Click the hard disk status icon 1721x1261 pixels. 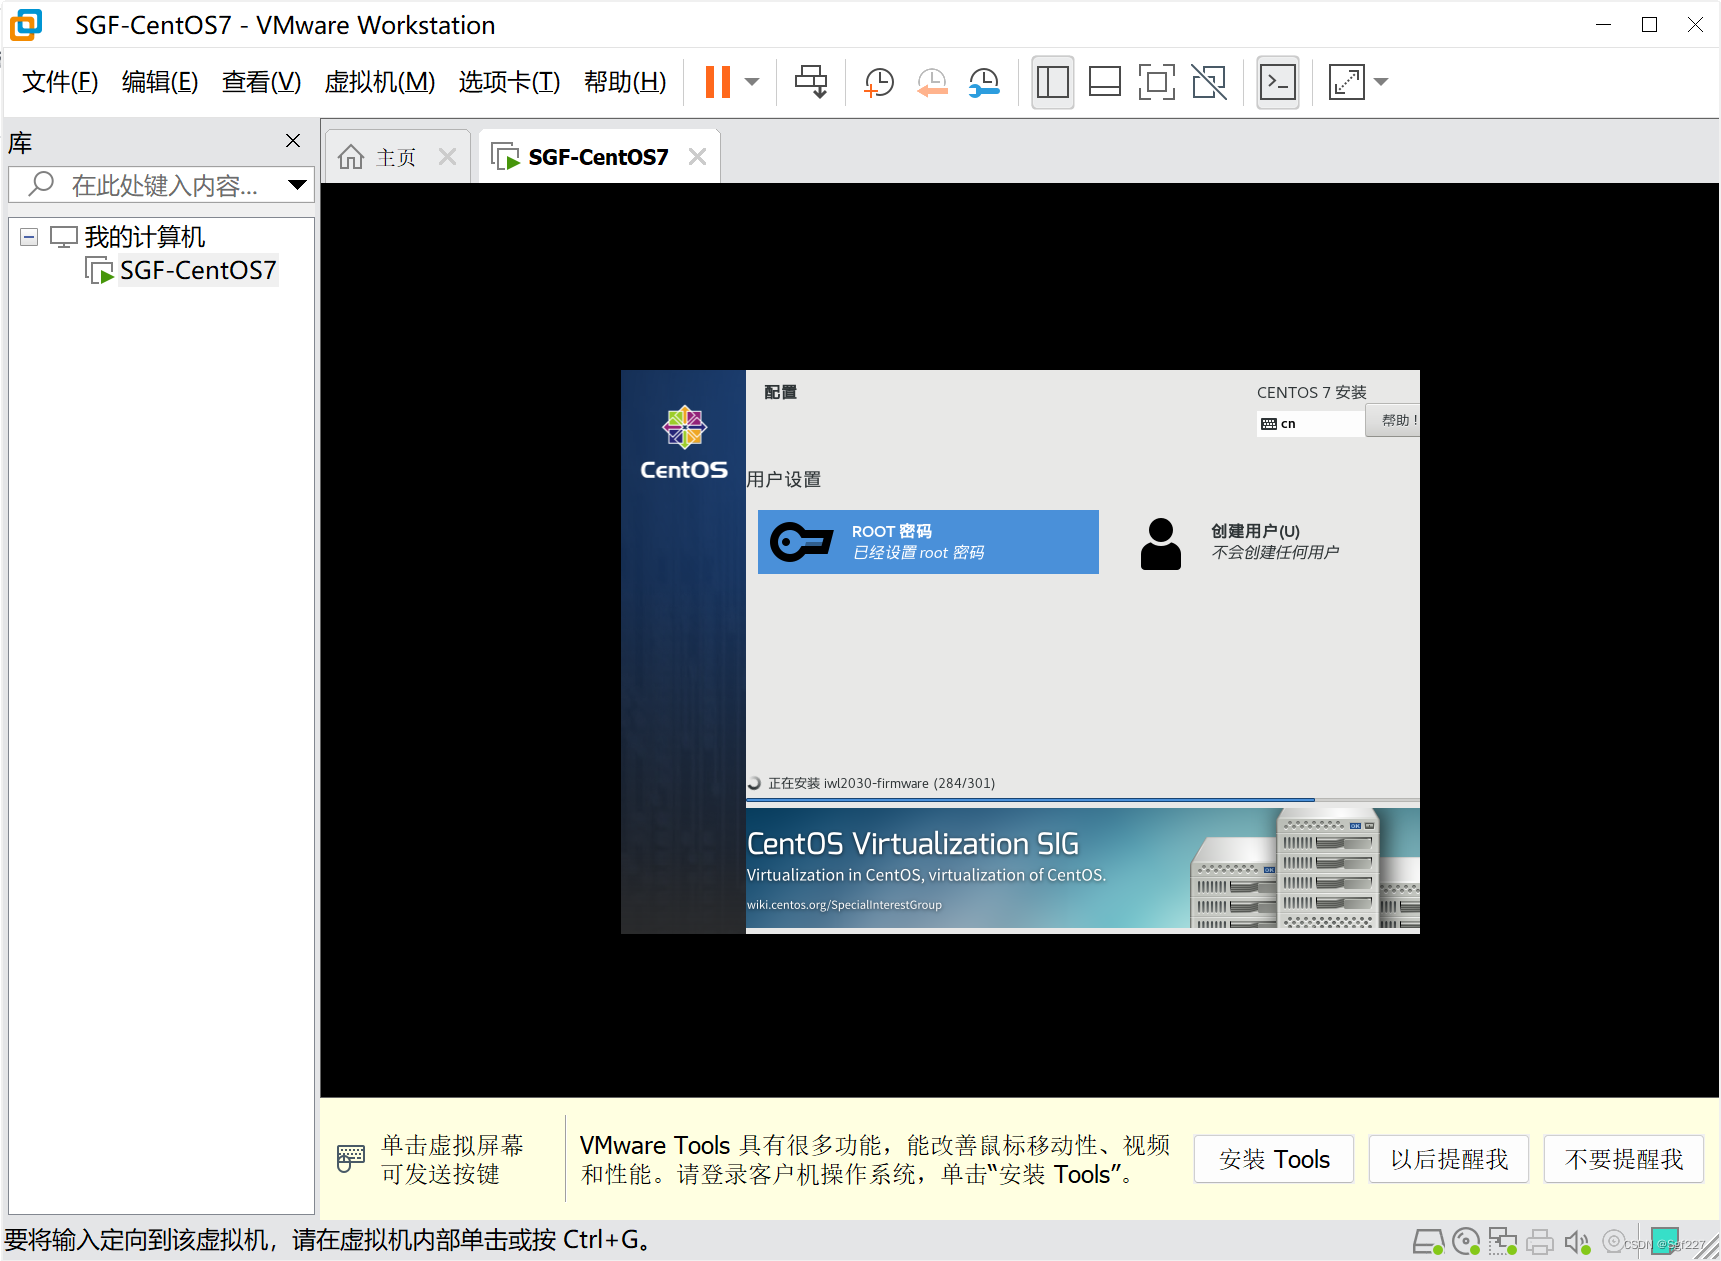coord(1428,1242)
